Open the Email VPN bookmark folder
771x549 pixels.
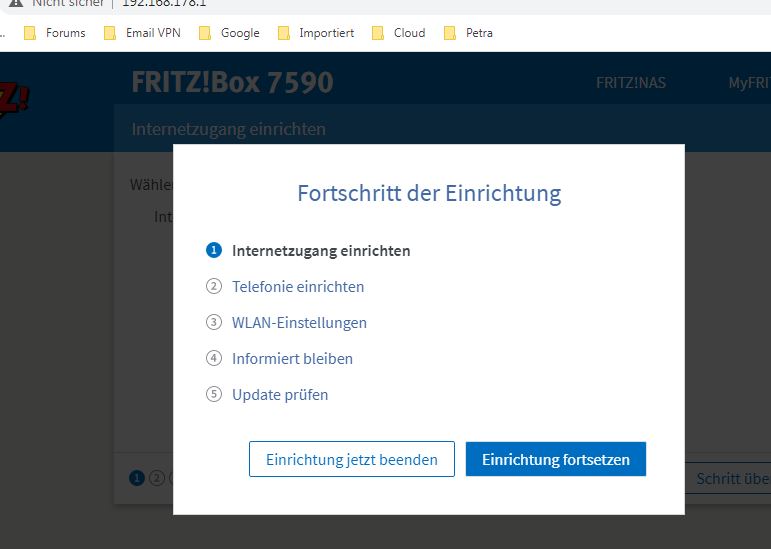[x=142, y=33]
